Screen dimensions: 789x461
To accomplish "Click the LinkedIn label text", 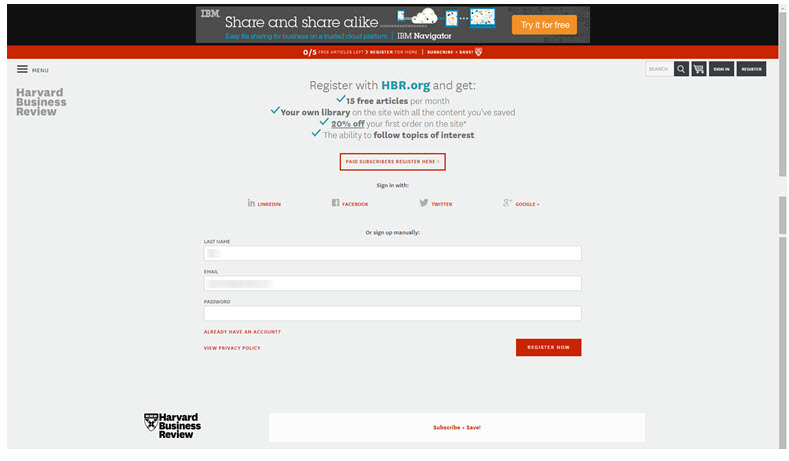I will pos(269,204).
